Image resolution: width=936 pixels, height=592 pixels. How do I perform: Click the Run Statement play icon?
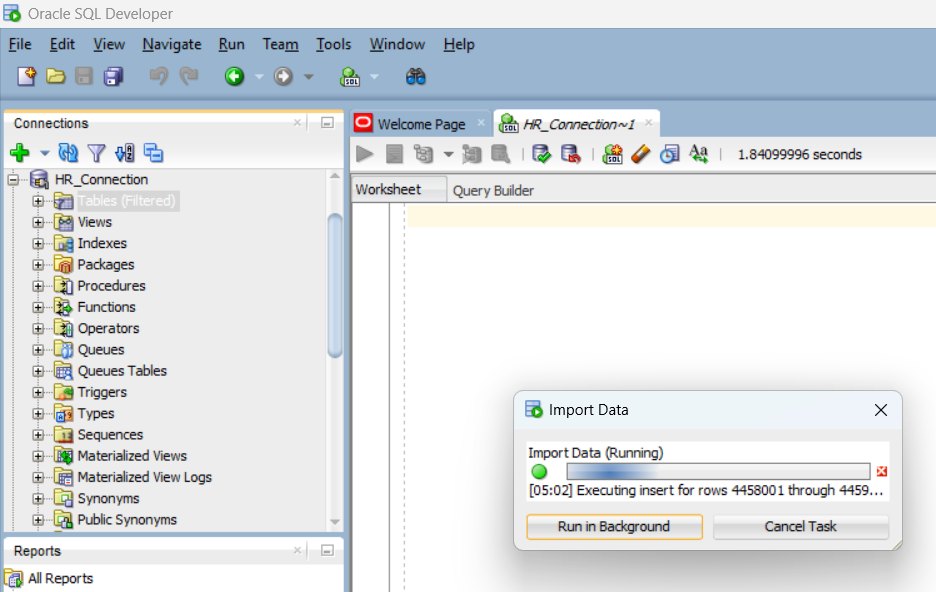tap(365, 154)
